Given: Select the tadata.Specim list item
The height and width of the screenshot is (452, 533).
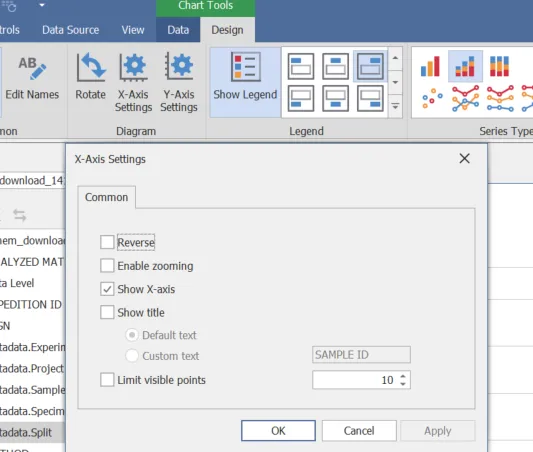Looking at the screenshot, I should coord(33,411).
